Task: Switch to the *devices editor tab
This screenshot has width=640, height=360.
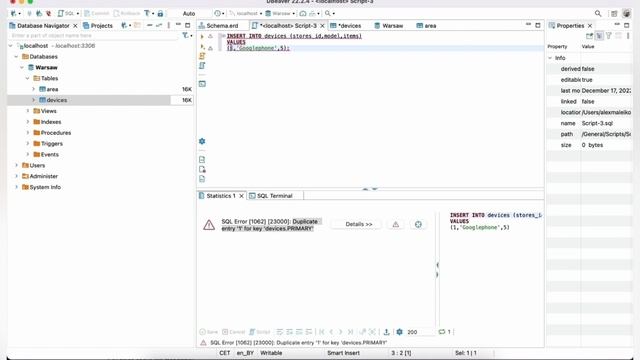Action: point(346,25)
